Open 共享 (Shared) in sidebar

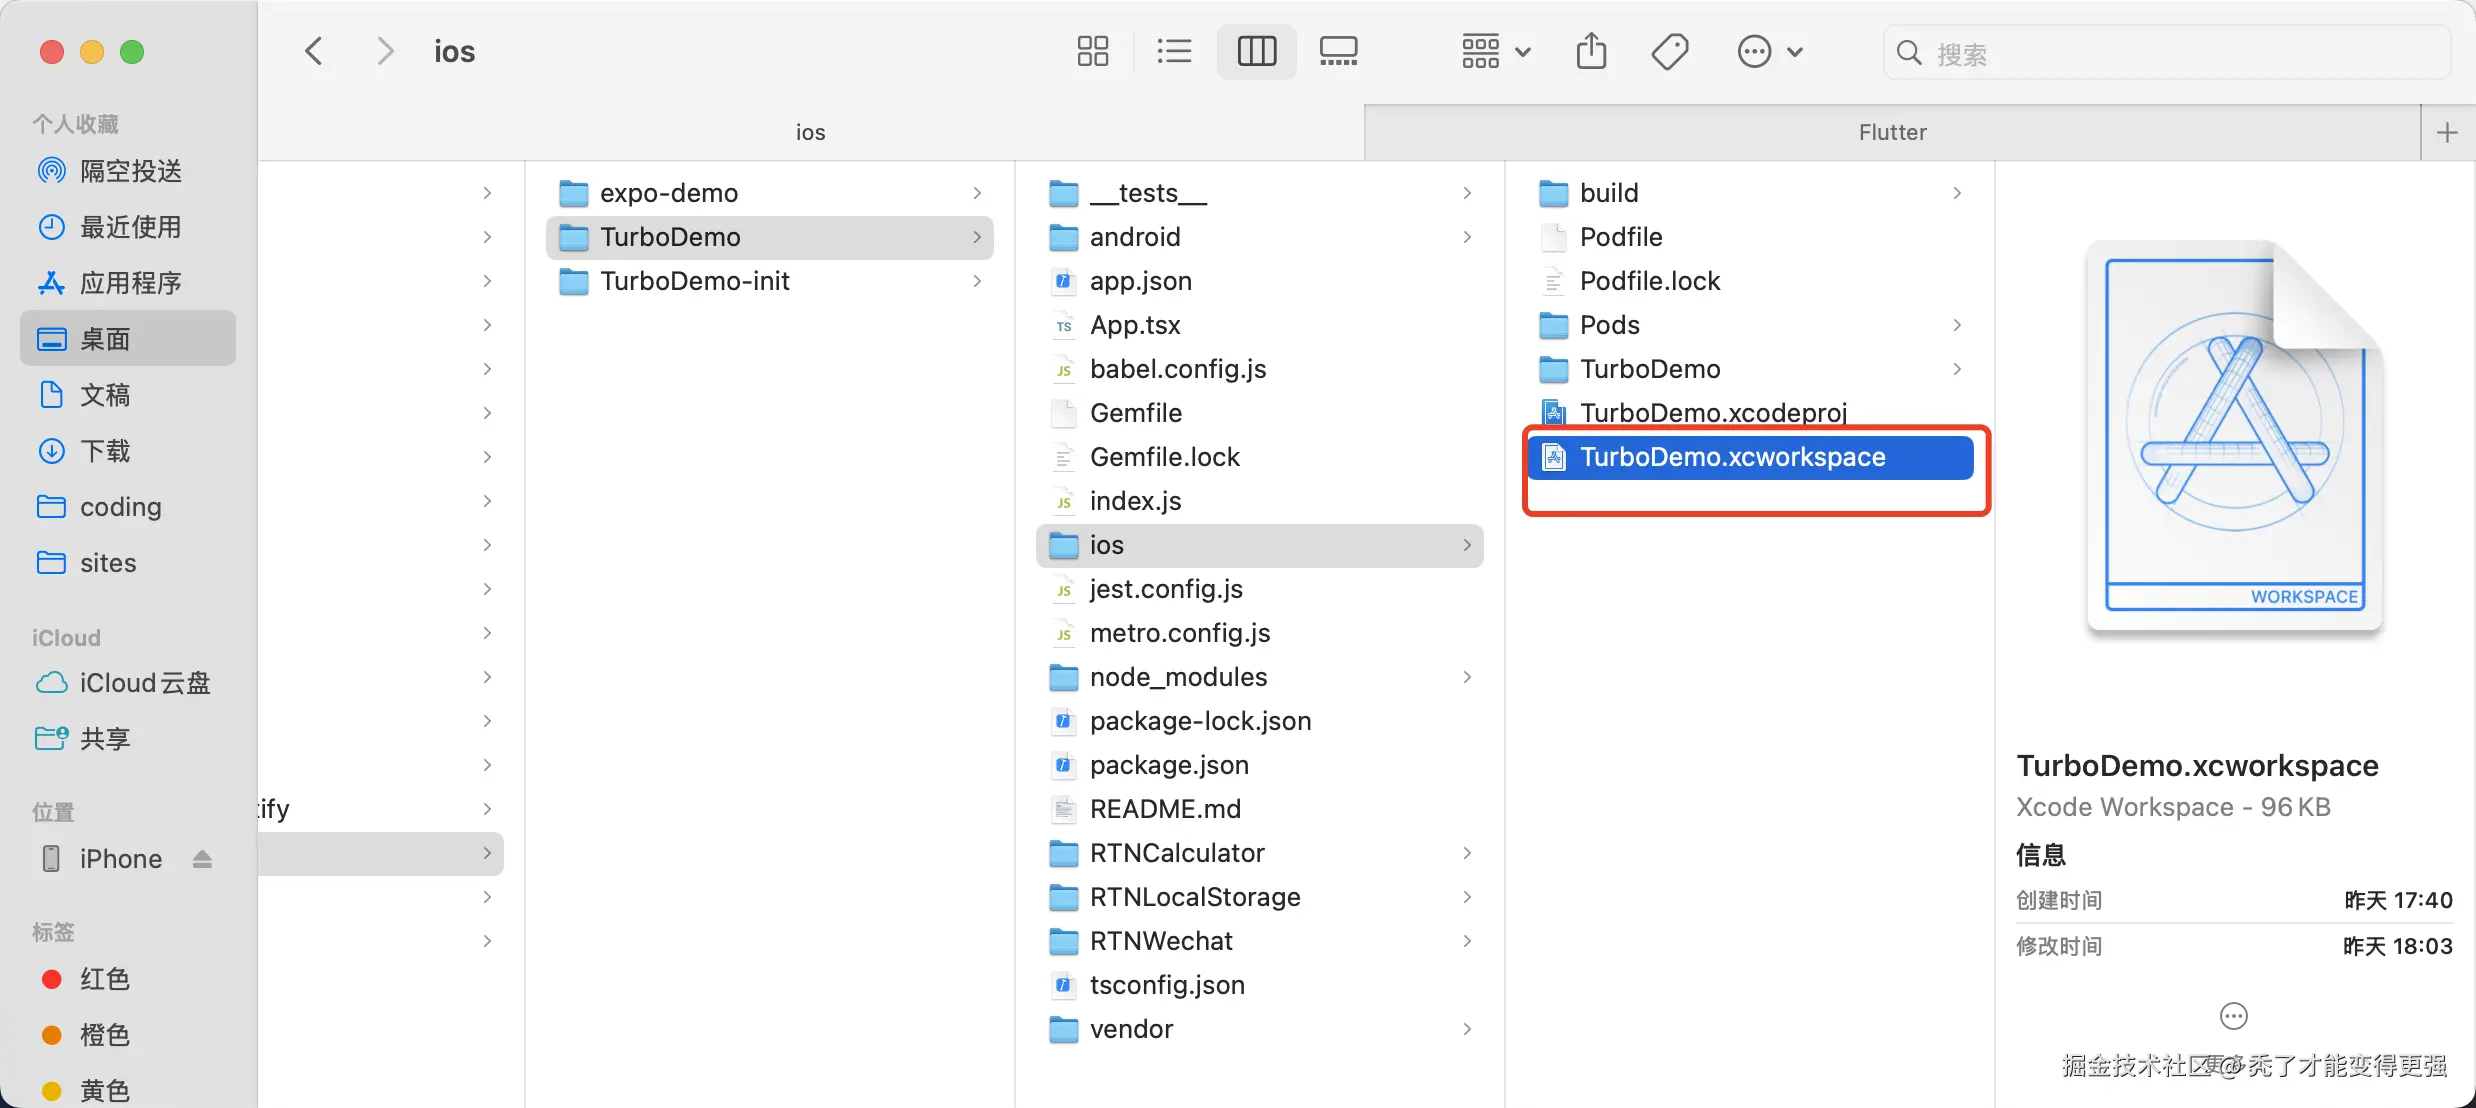point(128,739)
